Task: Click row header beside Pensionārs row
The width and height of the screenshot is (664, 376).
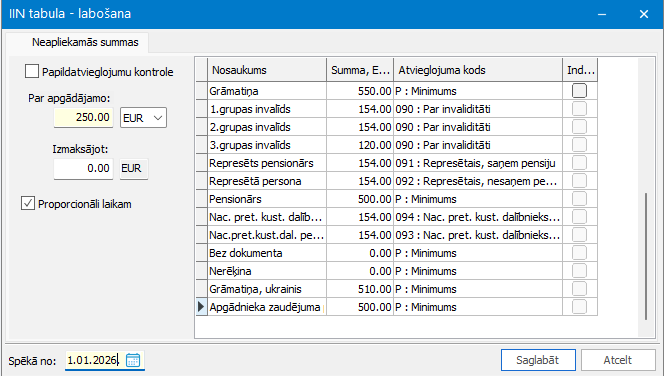Action: click(x=201, y=199)
